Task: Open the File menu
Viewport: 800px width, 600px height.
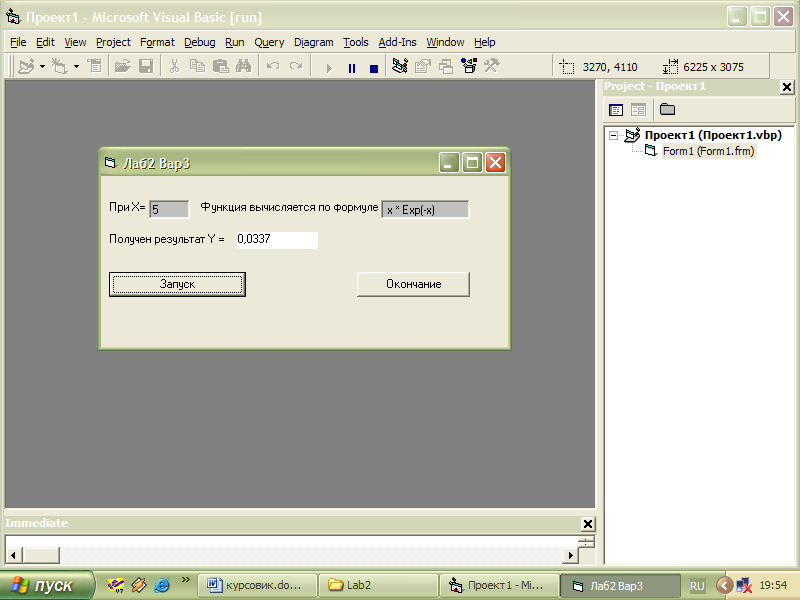Action: pyautogui.click(x=18, y=42)
